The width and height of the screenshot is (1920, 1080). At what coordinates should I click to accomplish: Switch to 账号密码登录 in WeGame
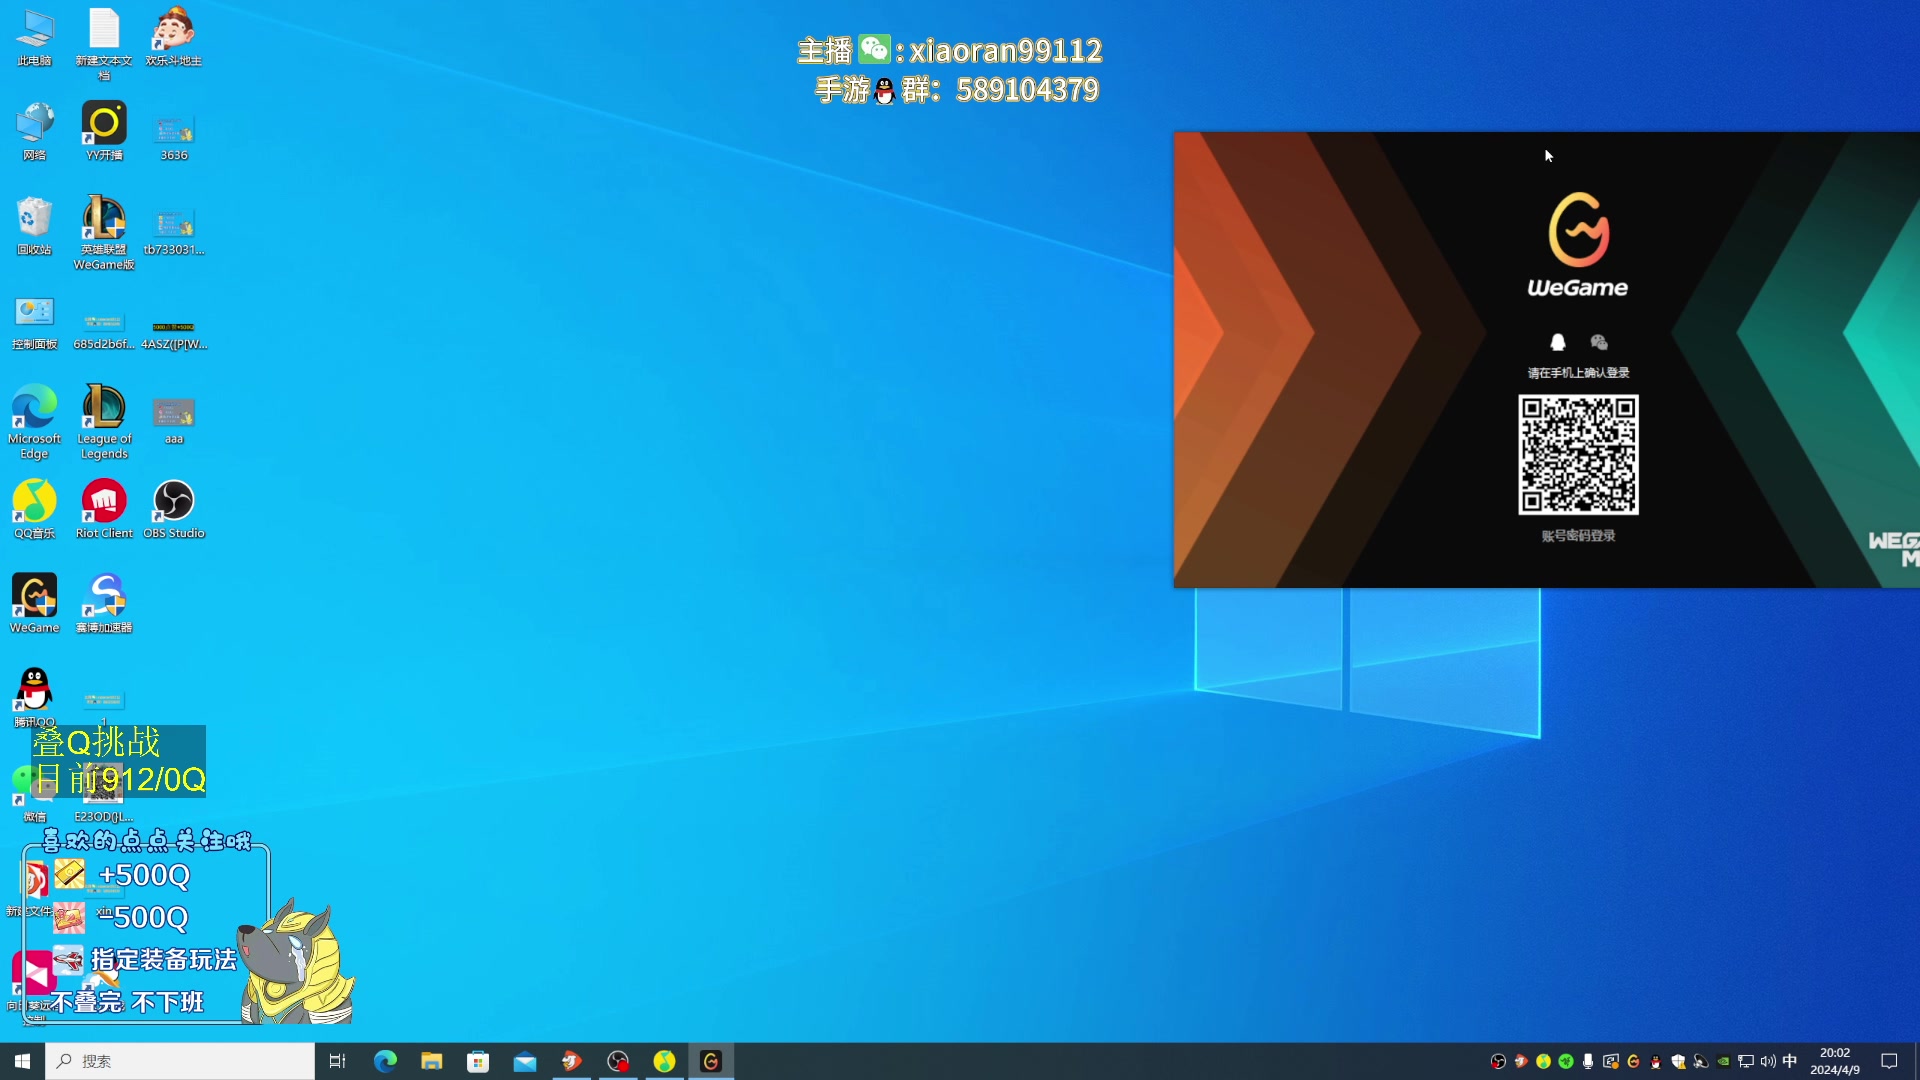click(x=1578, y=536)
